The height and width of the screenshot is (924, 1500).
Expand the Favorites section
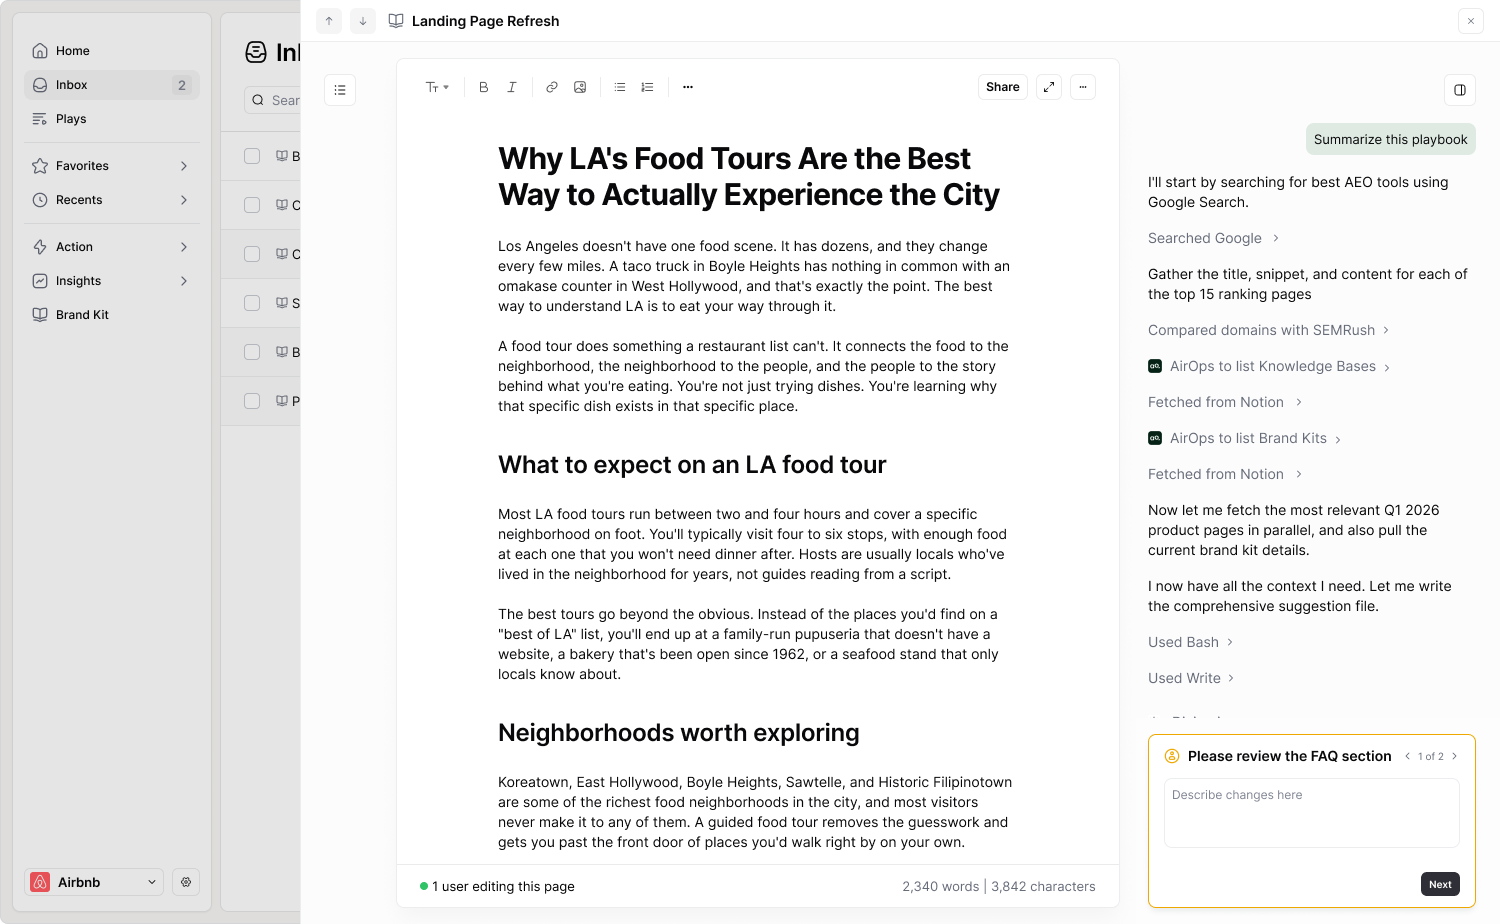click(183, 165)
